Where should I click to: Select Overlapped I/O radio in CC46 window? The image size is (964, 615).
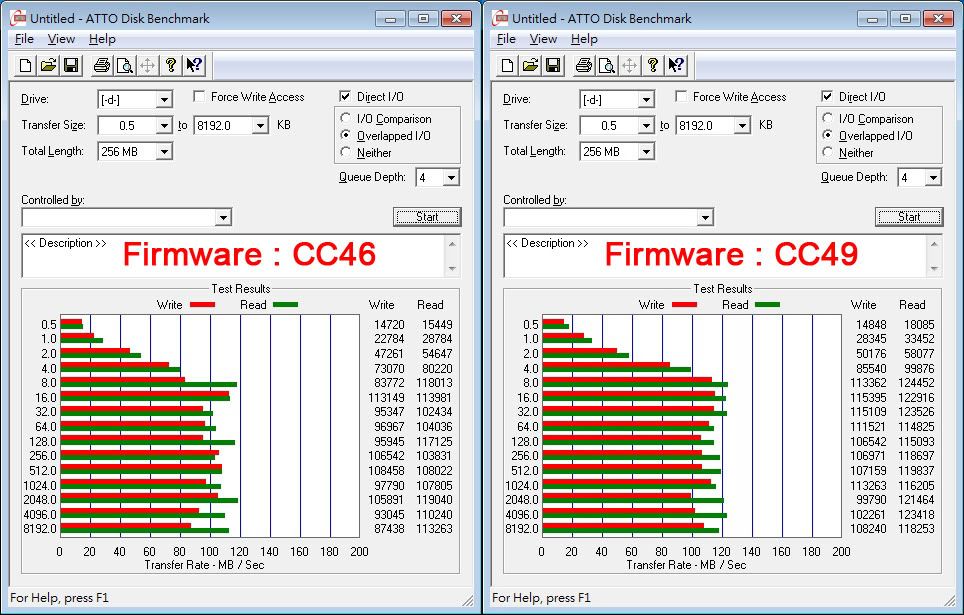point(346,135)
